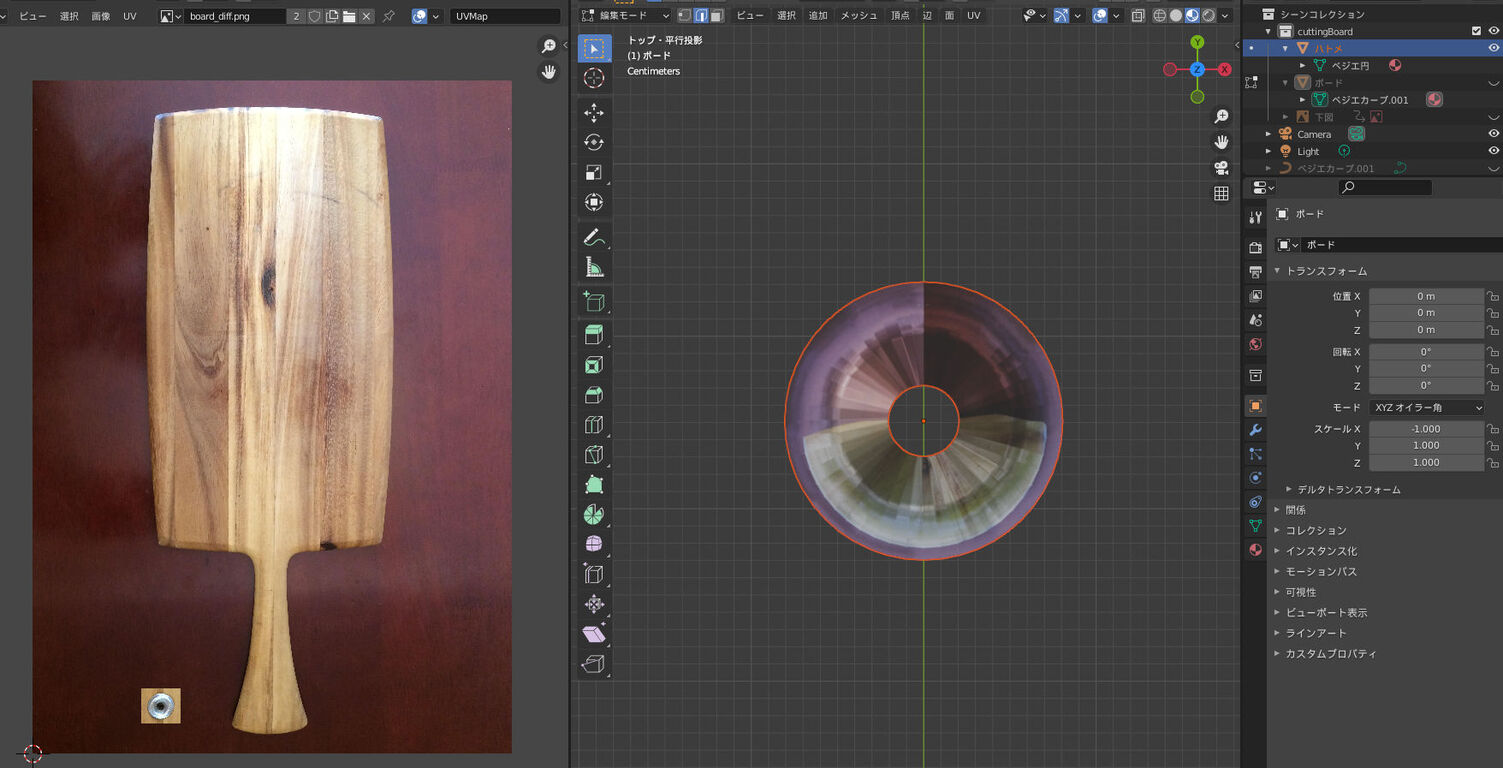This screenshot has width=1503, height=768.
Task: Open the 画像 menu in the UV editor
Action: pos(101,16)
